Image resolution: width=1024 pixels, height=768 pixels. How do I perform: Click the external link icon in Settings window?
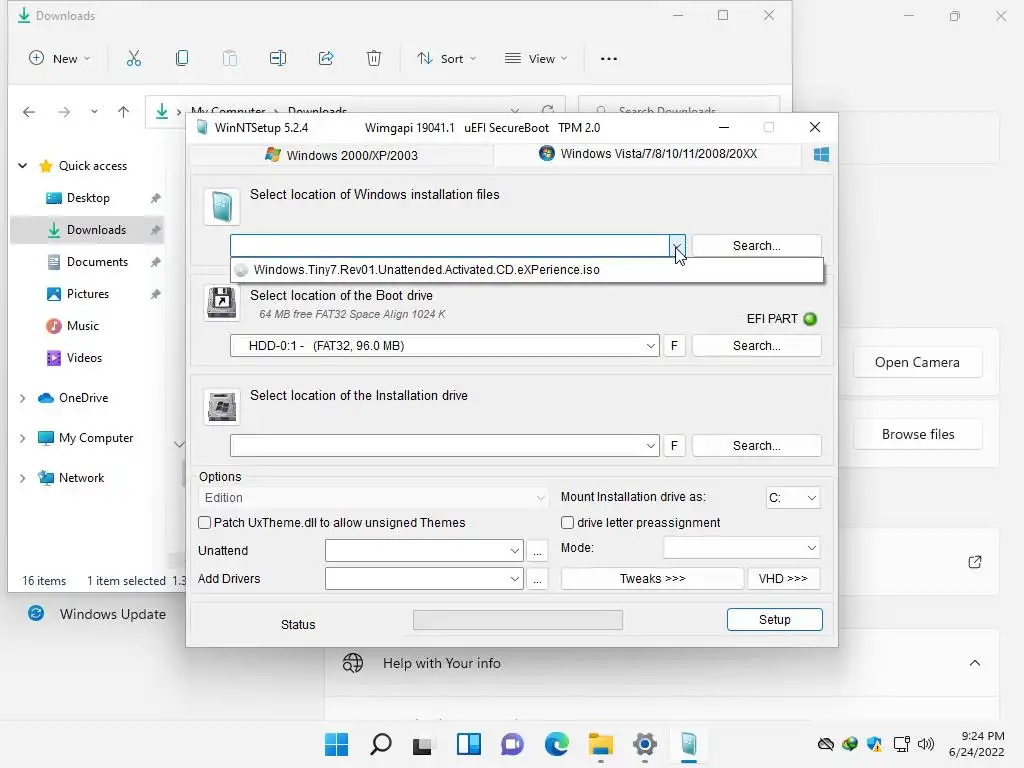click(974, 562)
